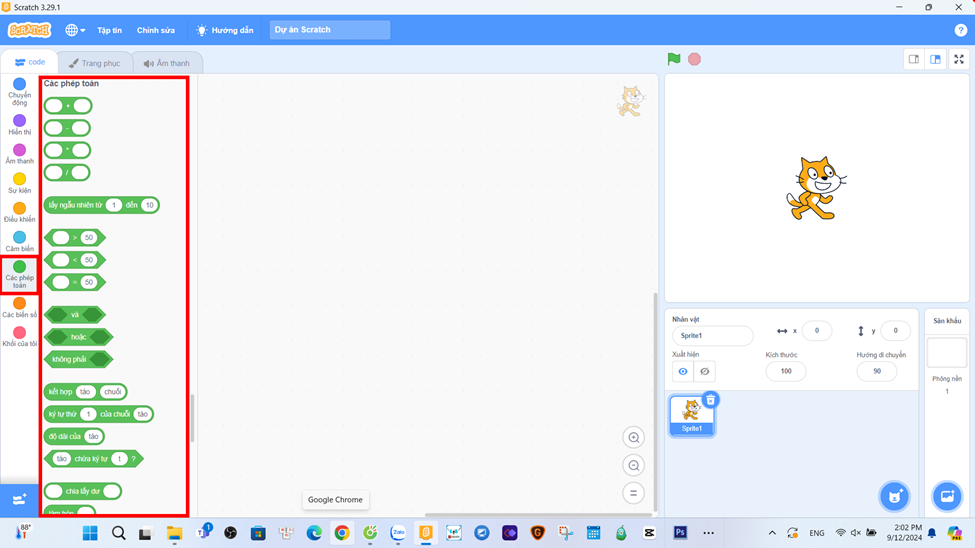Select Khối của tôi block category

19,337
